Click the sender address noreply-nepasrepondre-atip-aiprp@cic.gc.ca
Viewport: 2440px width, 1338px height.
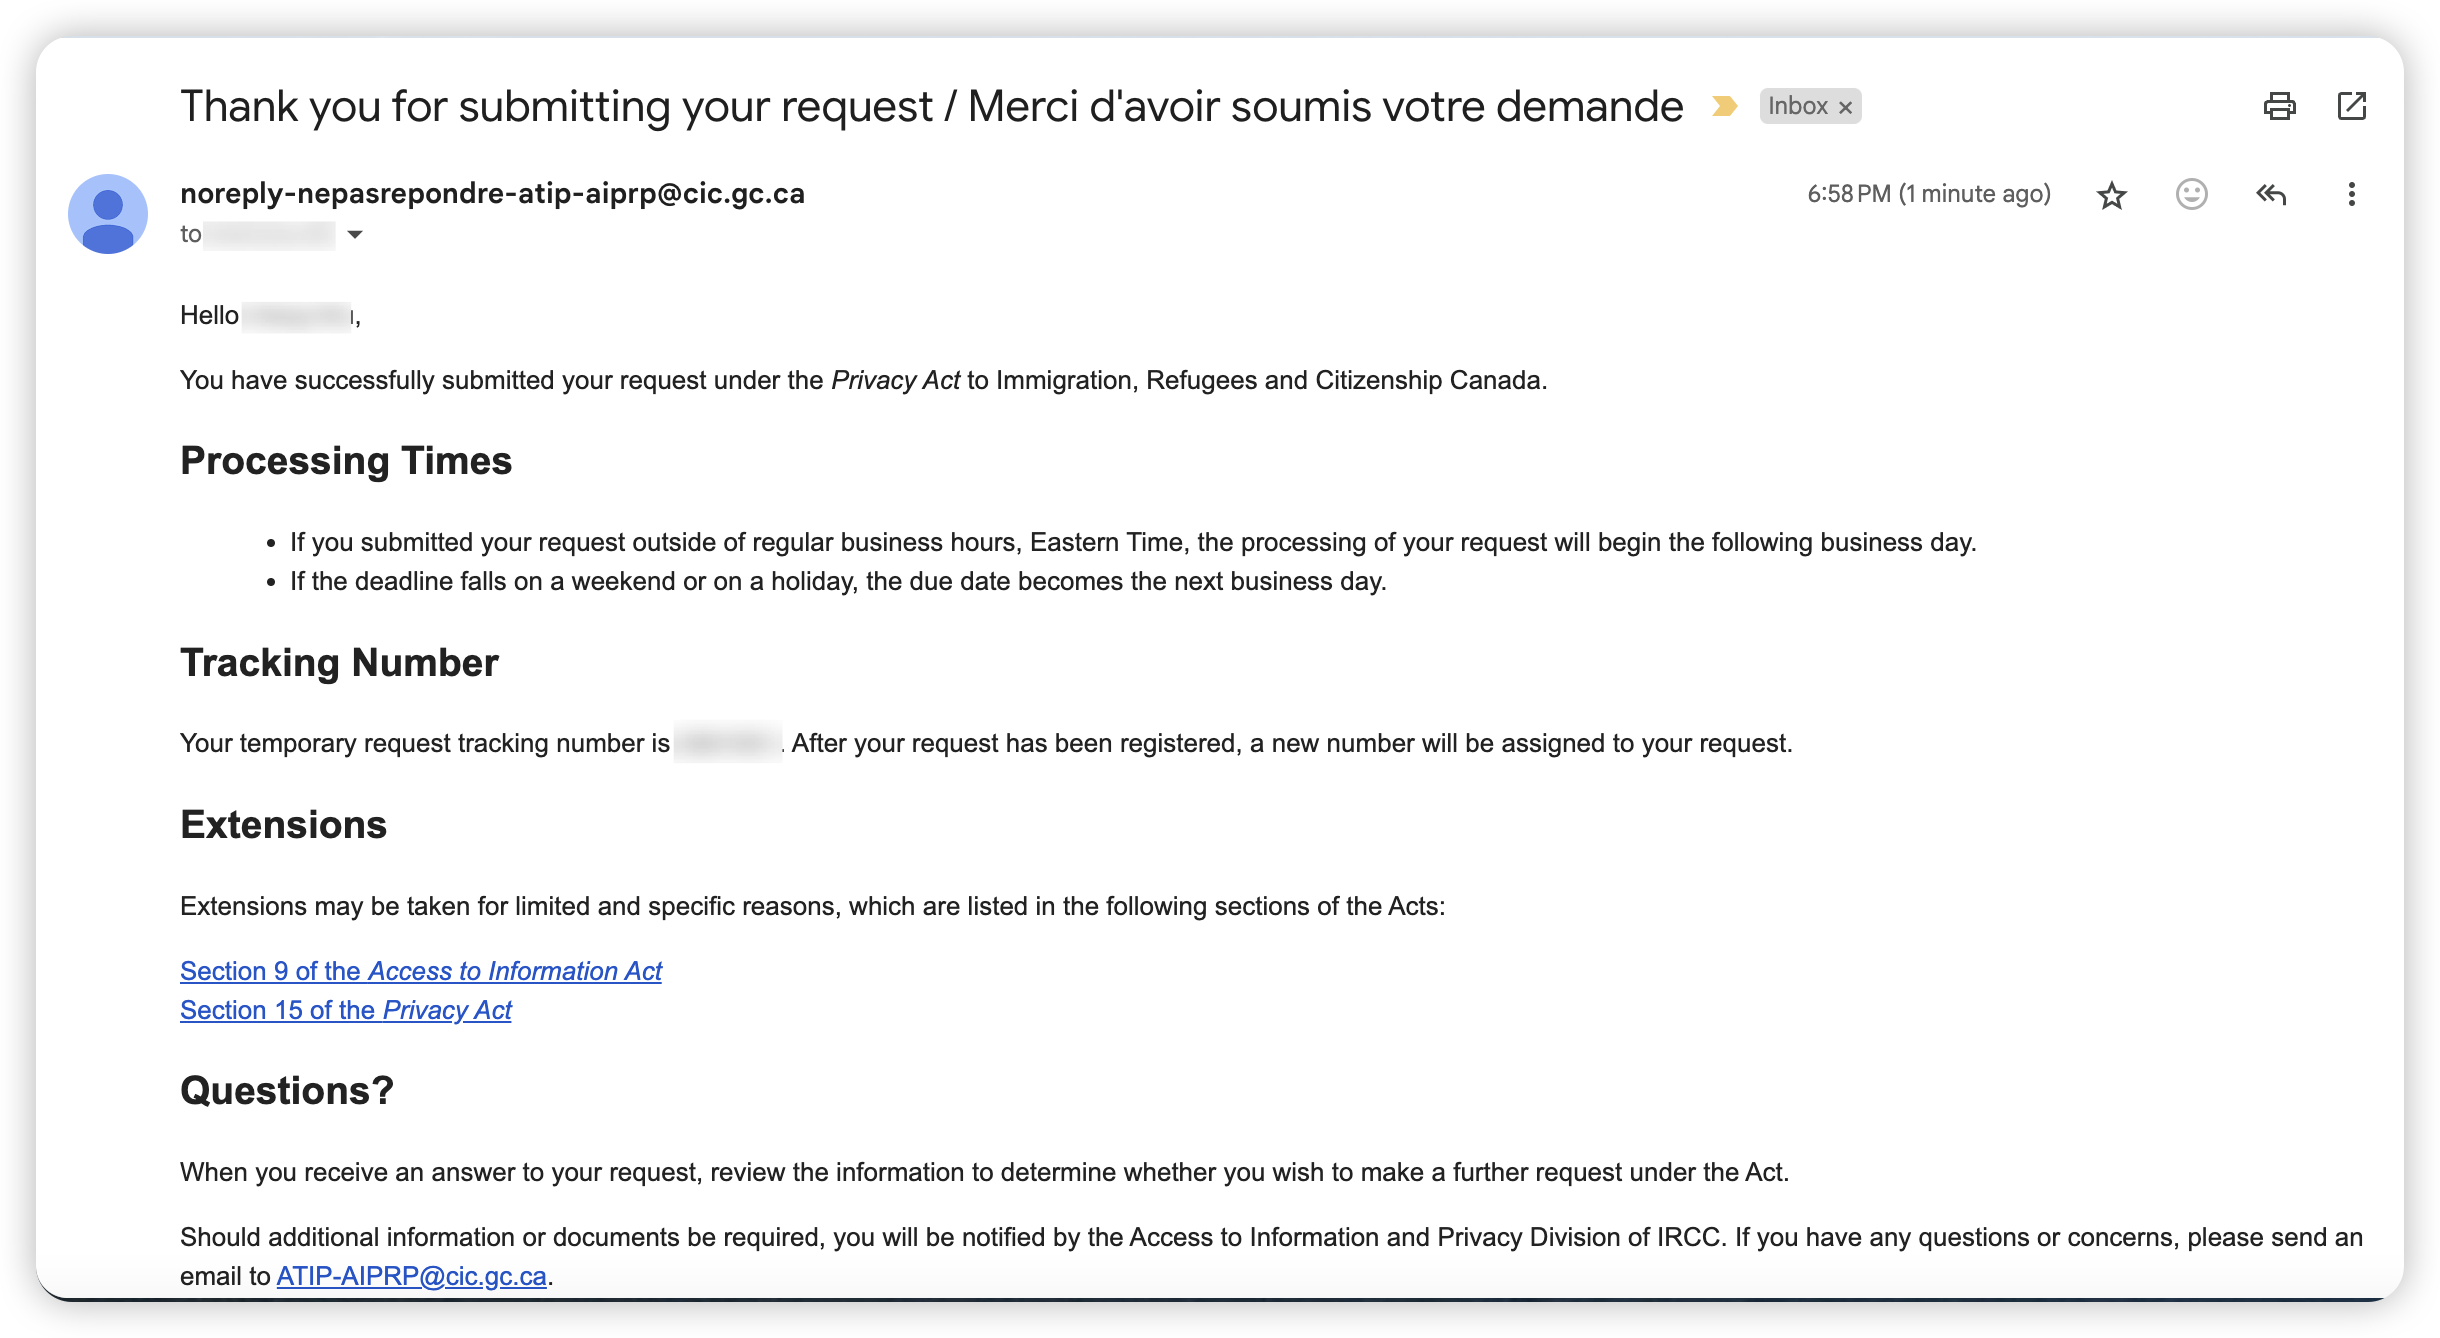pyautogui.click(x=492, y=193)
